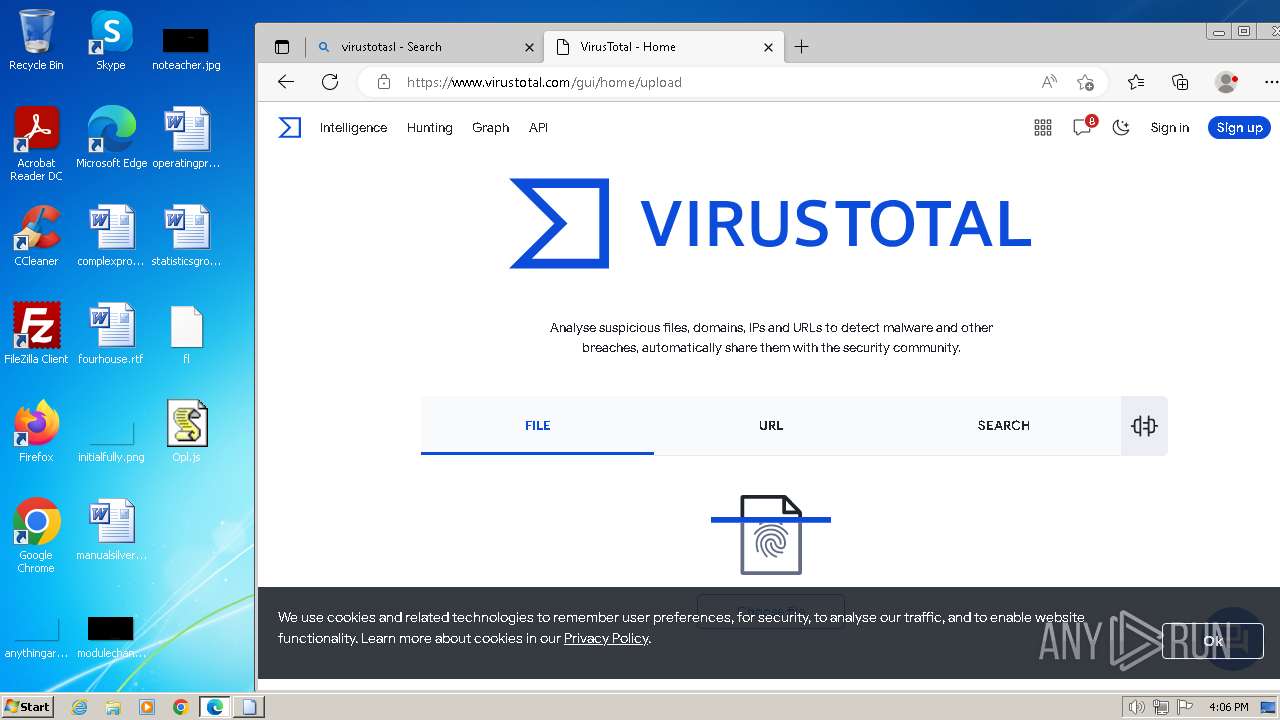The height and width of the screenshot is (720, 1280).
Task: Open API menu item
Action: click(x=538, y=128)
